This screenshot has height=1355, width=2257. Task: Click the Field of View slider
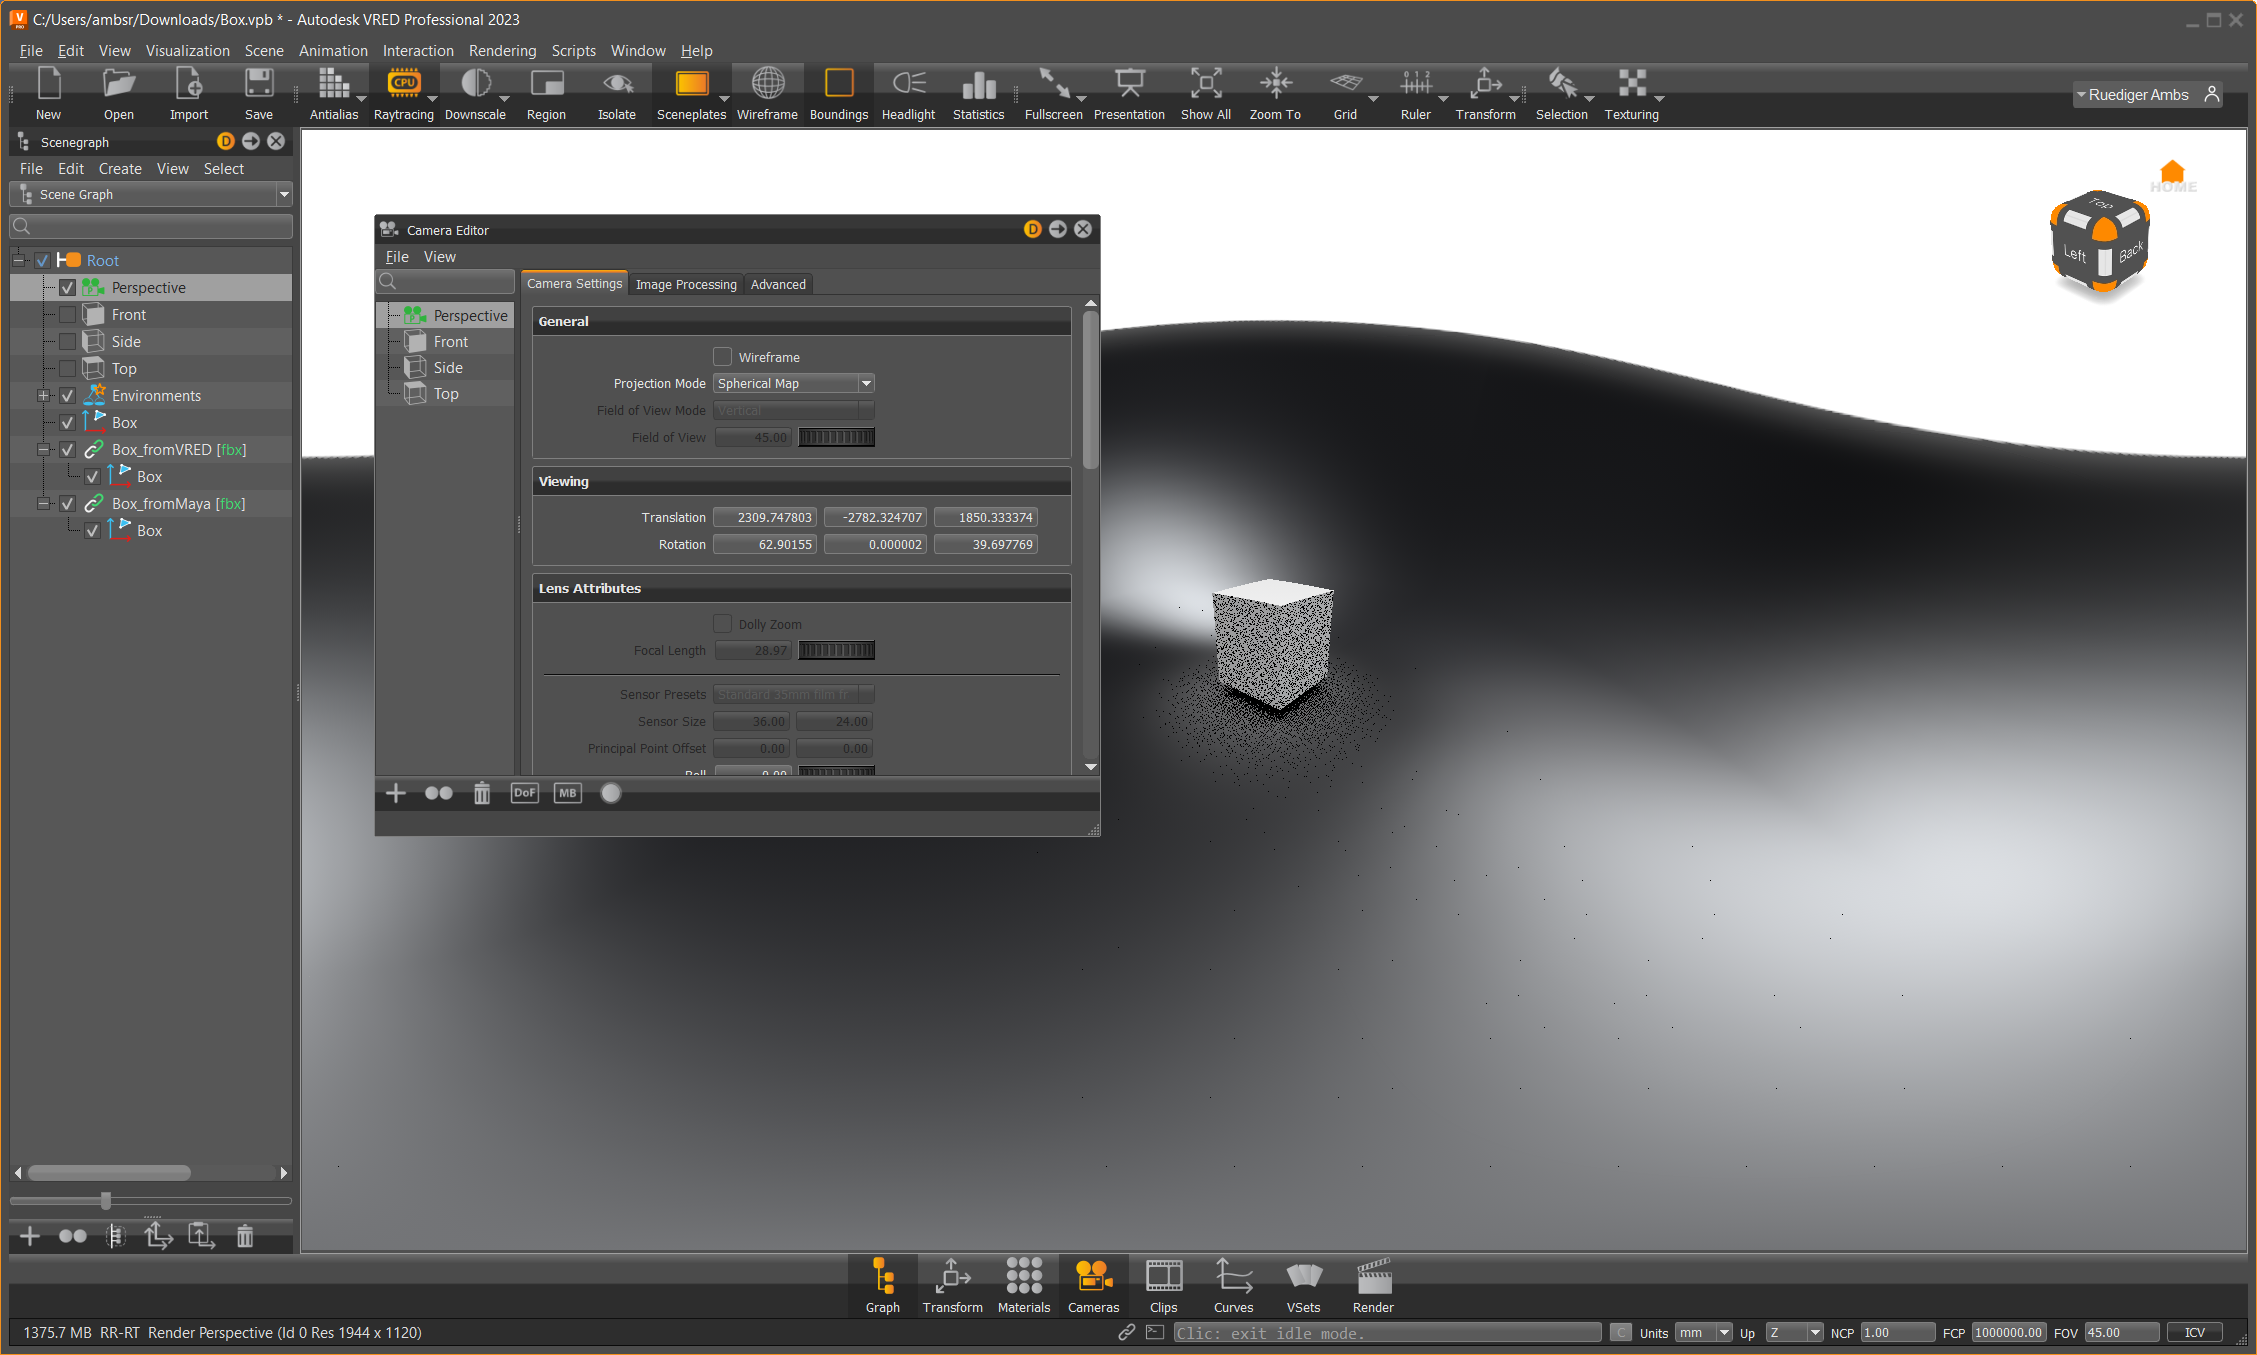[836, 438]
